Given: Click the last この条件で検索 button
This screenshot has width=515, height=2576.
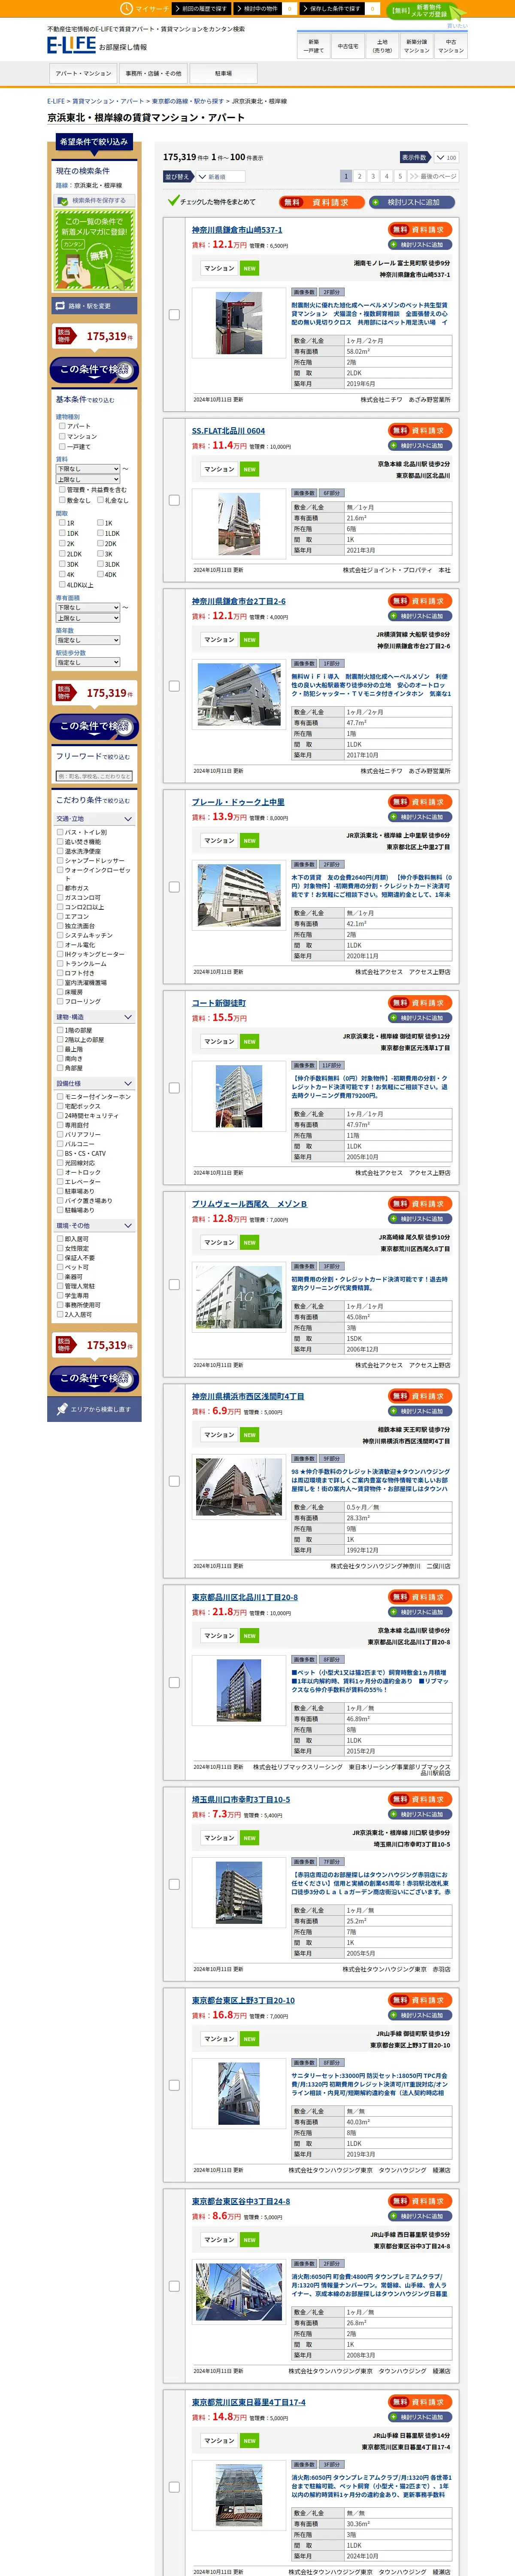Looking at the screenshot, I should tap(95, 1379).
